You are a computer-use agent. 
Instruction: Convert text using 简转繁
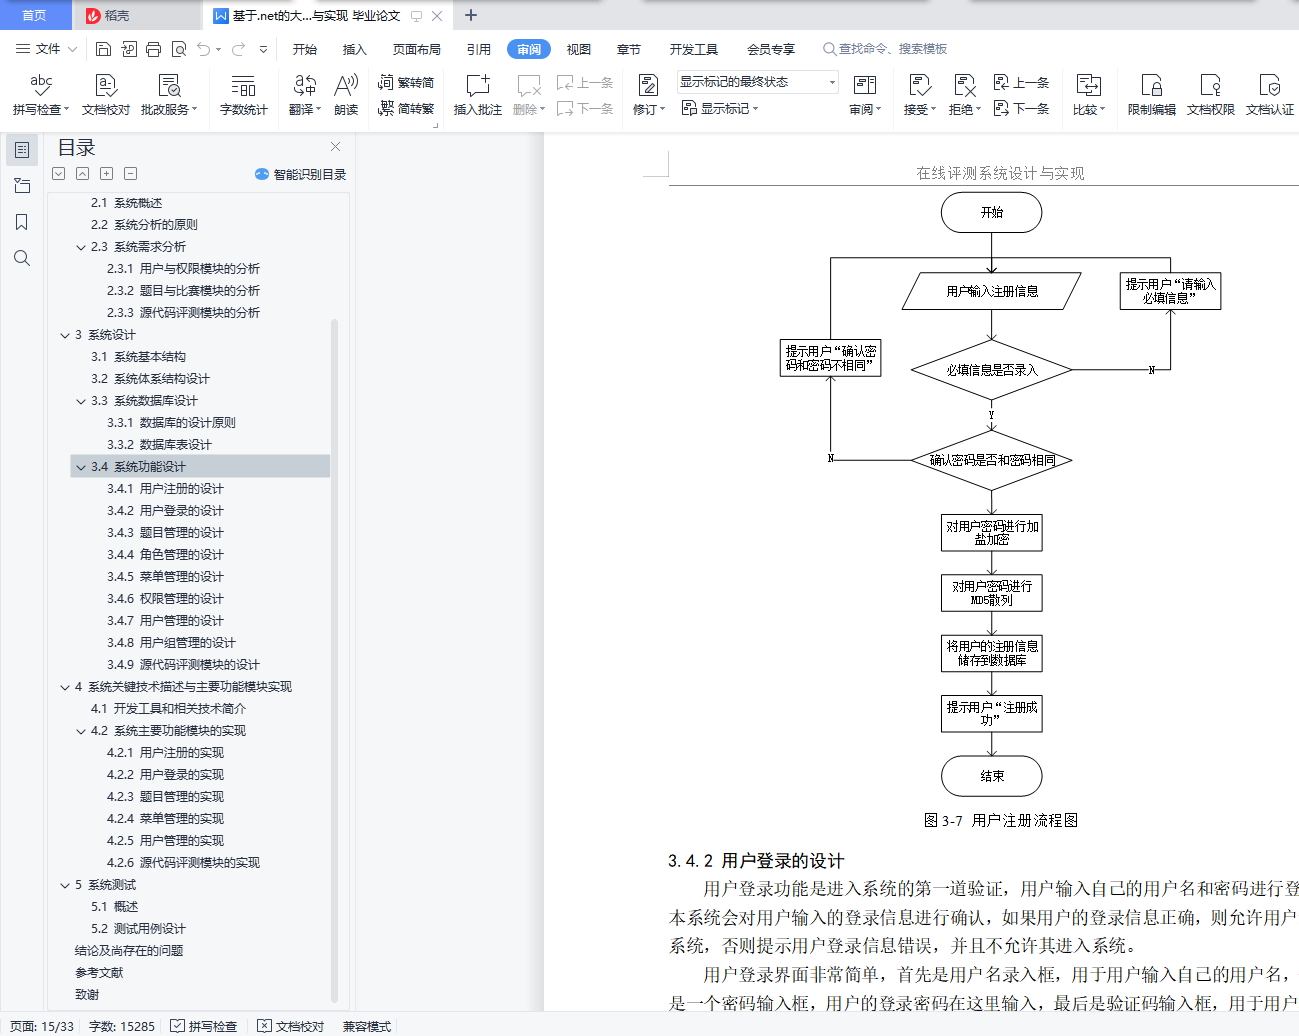coord(406,108)
